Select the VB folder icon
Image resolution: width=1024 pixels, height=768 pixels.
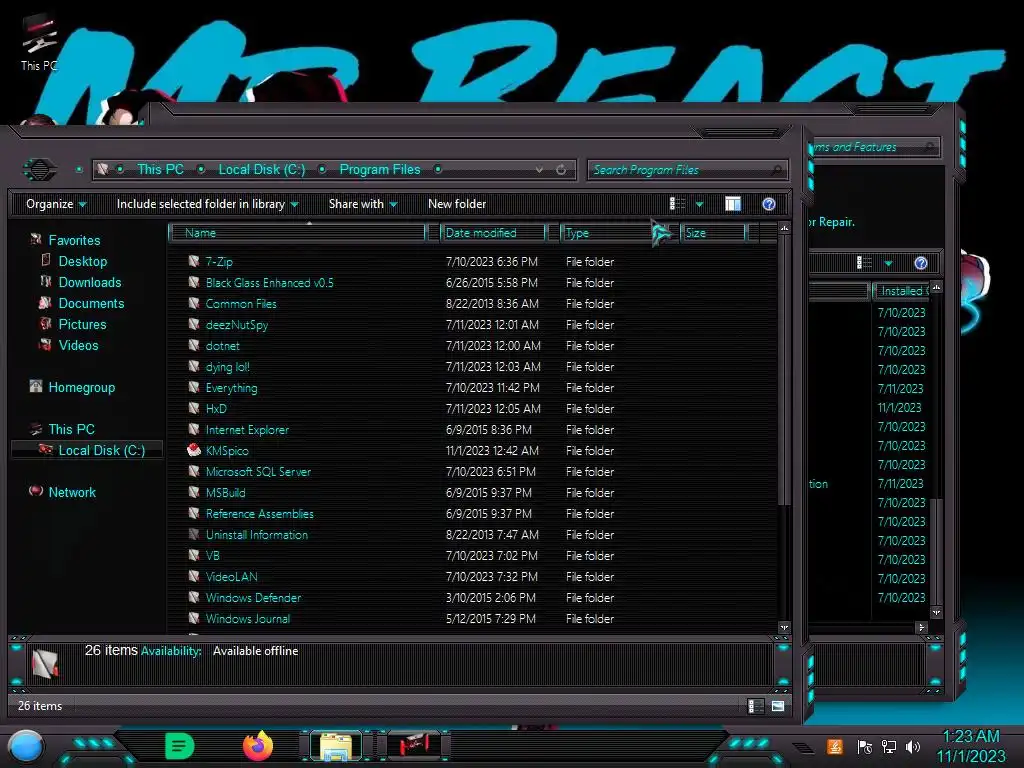[194, 555]
